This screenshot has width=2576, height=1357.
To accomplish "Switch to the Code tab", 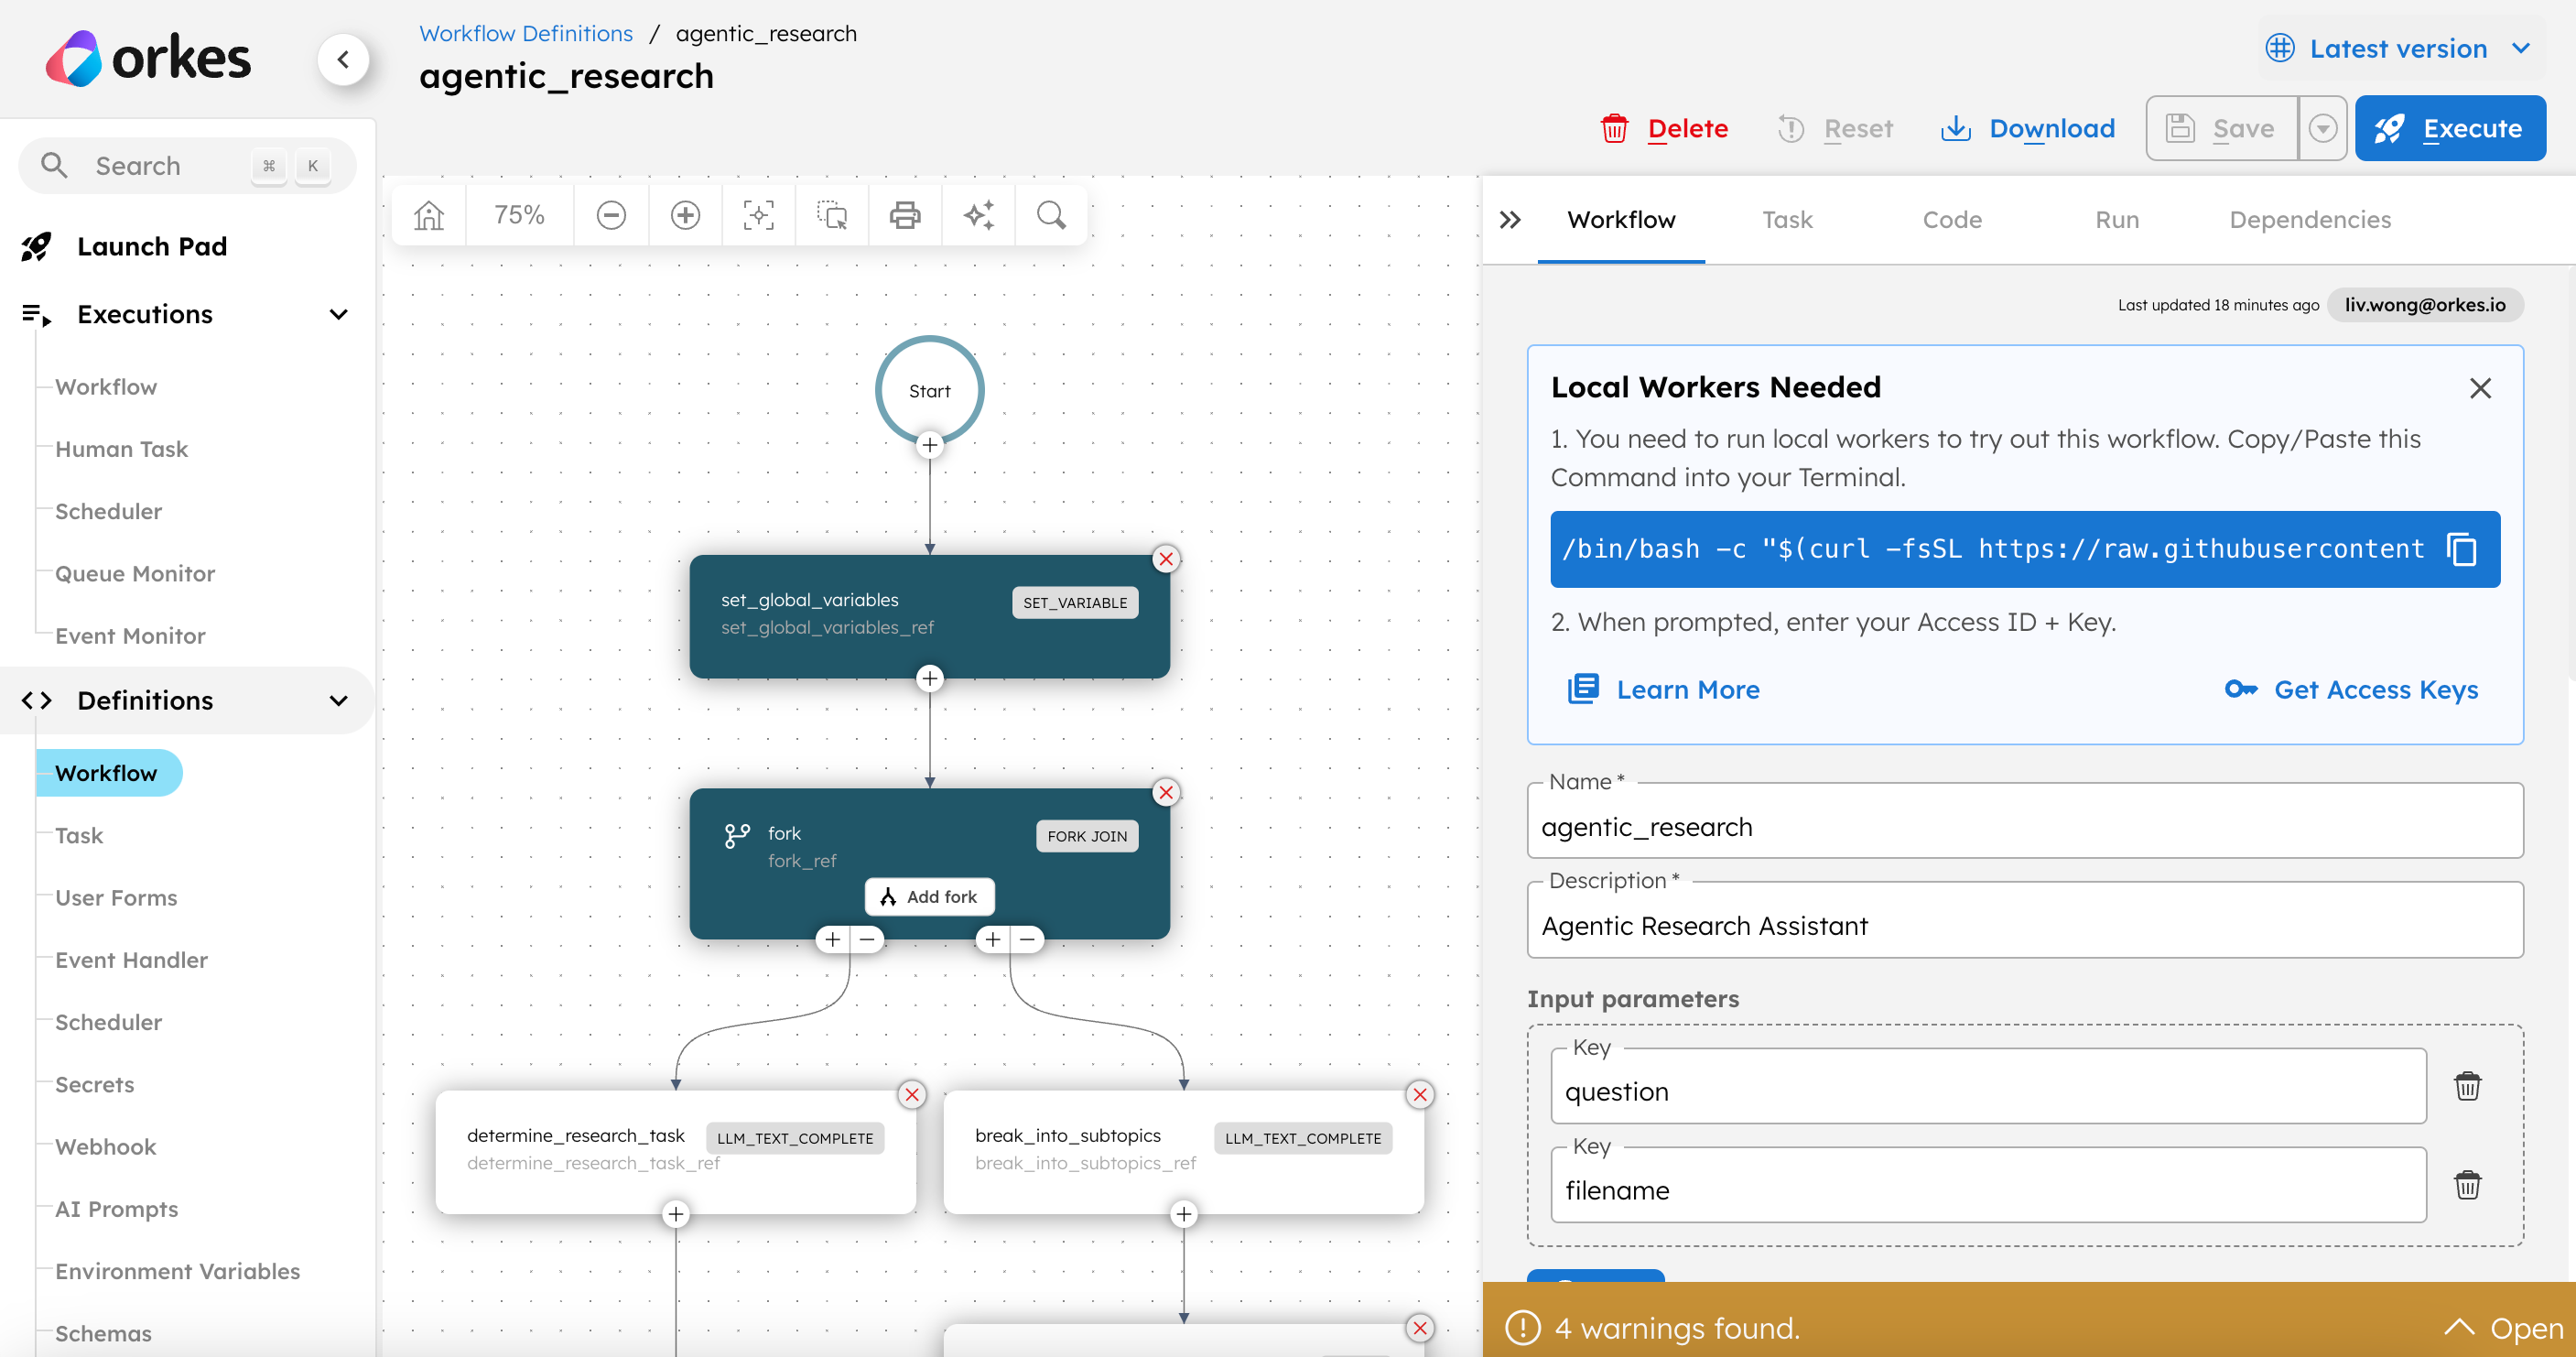I will click(1952, 219).
